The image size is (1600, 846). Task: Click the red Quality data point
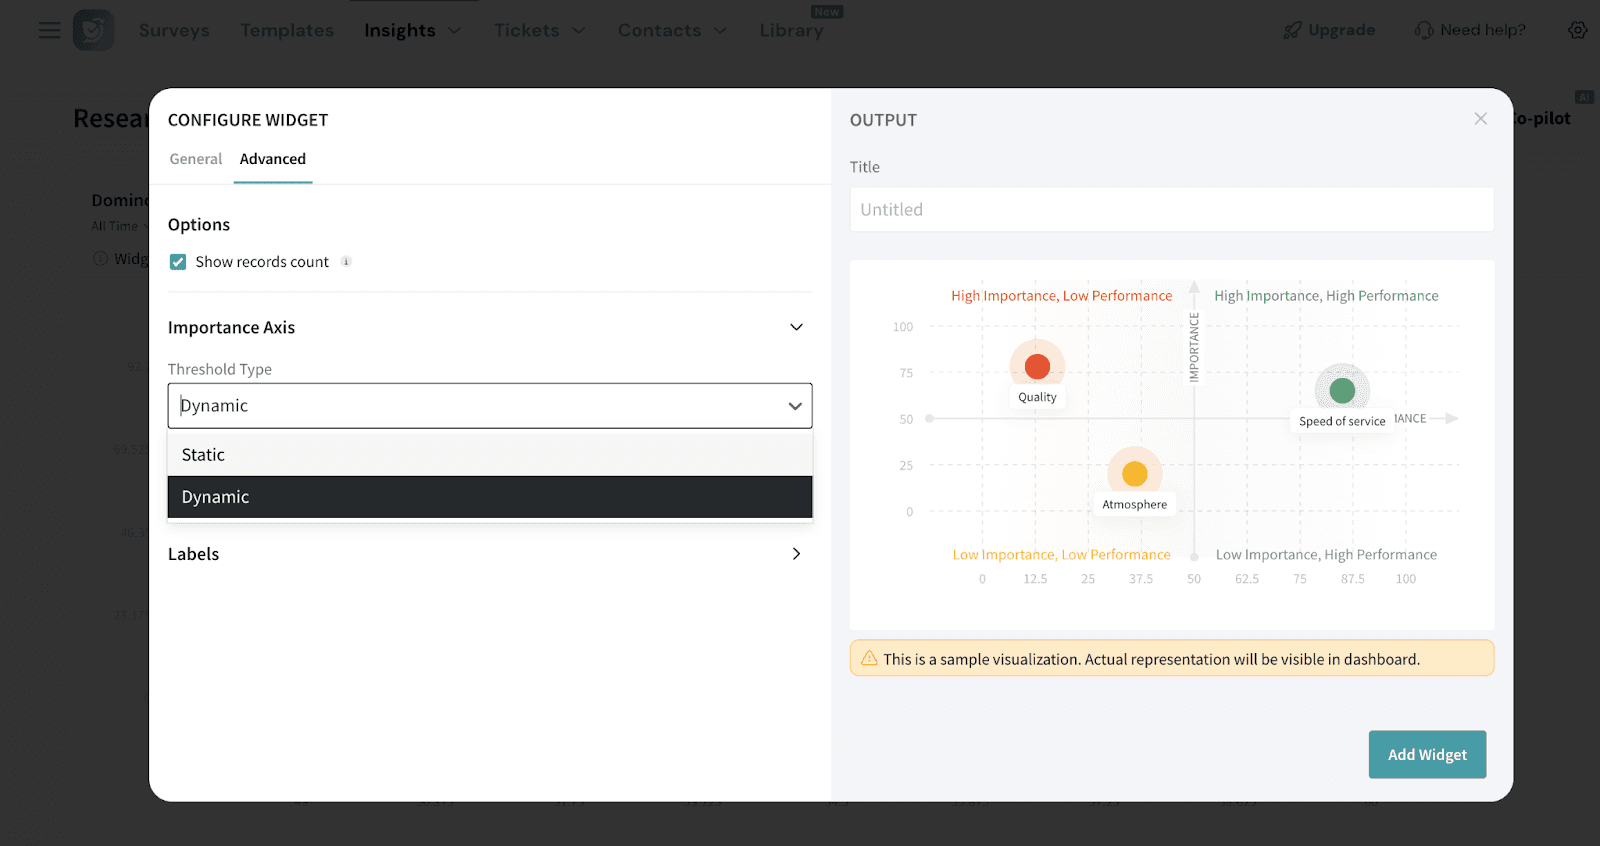pyautogui.click(x=1037, y=367)
